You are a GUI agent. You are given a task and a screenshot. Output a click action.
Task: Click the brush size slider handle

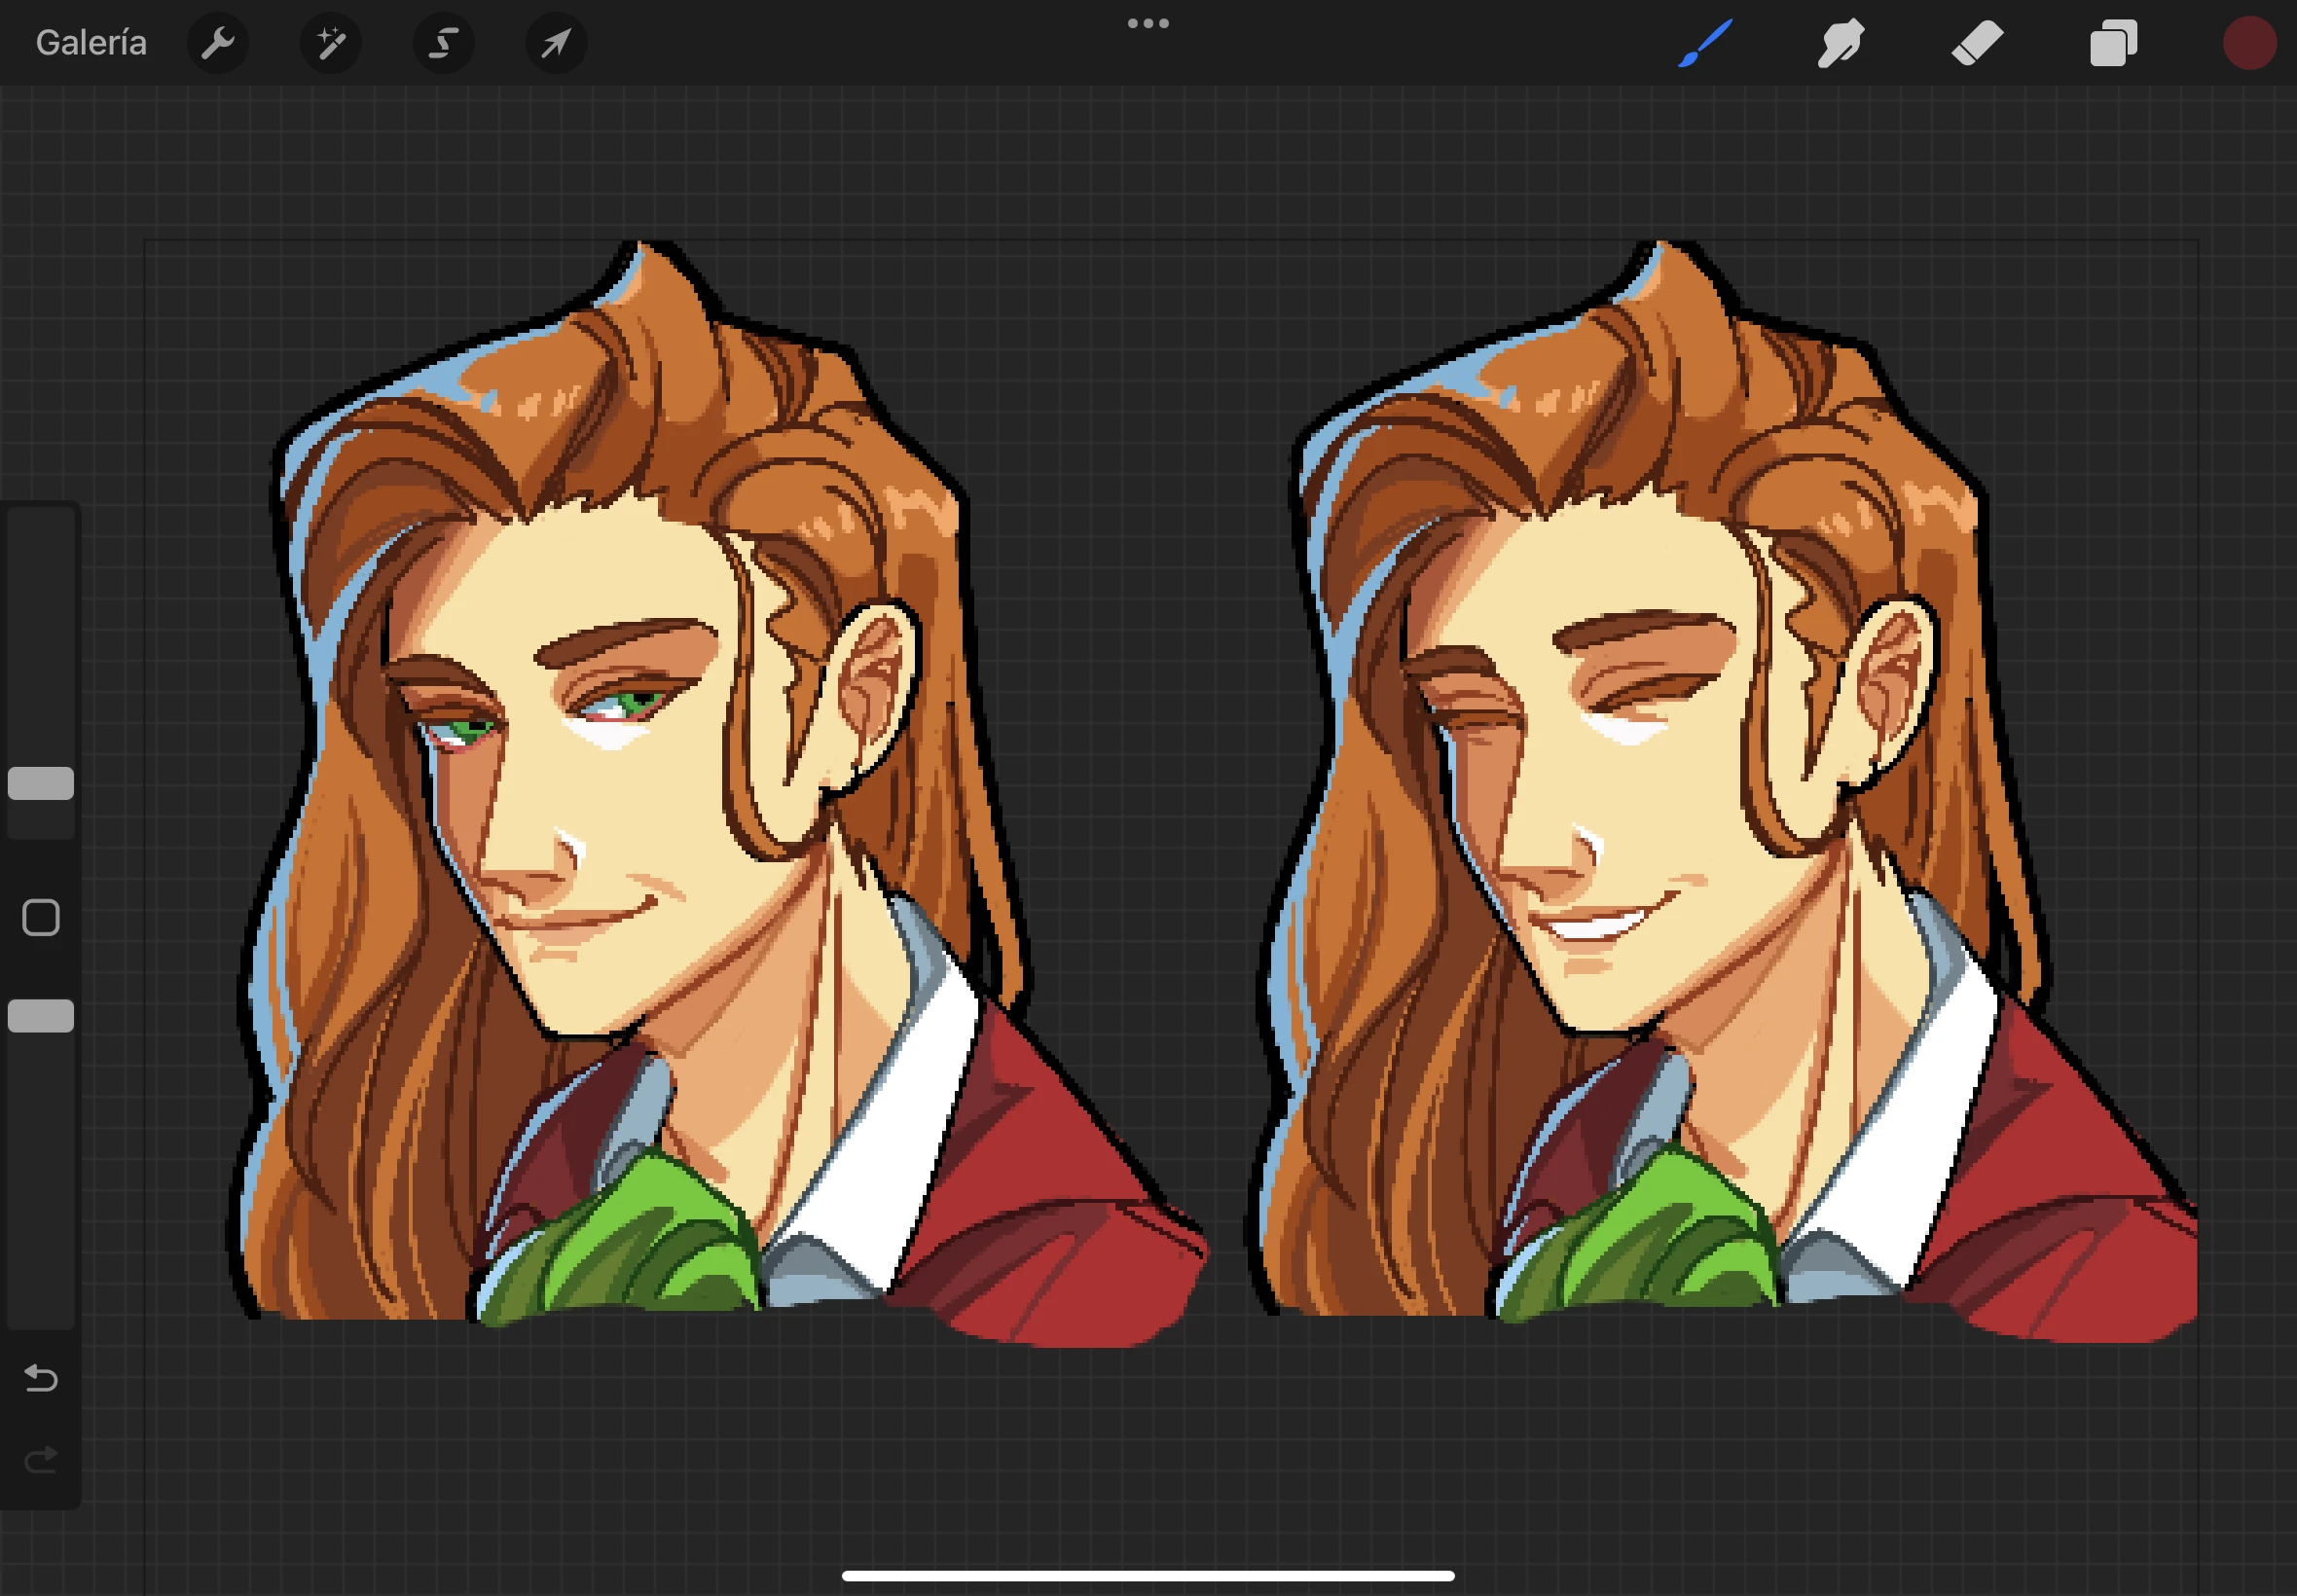[x=41, y=783]
